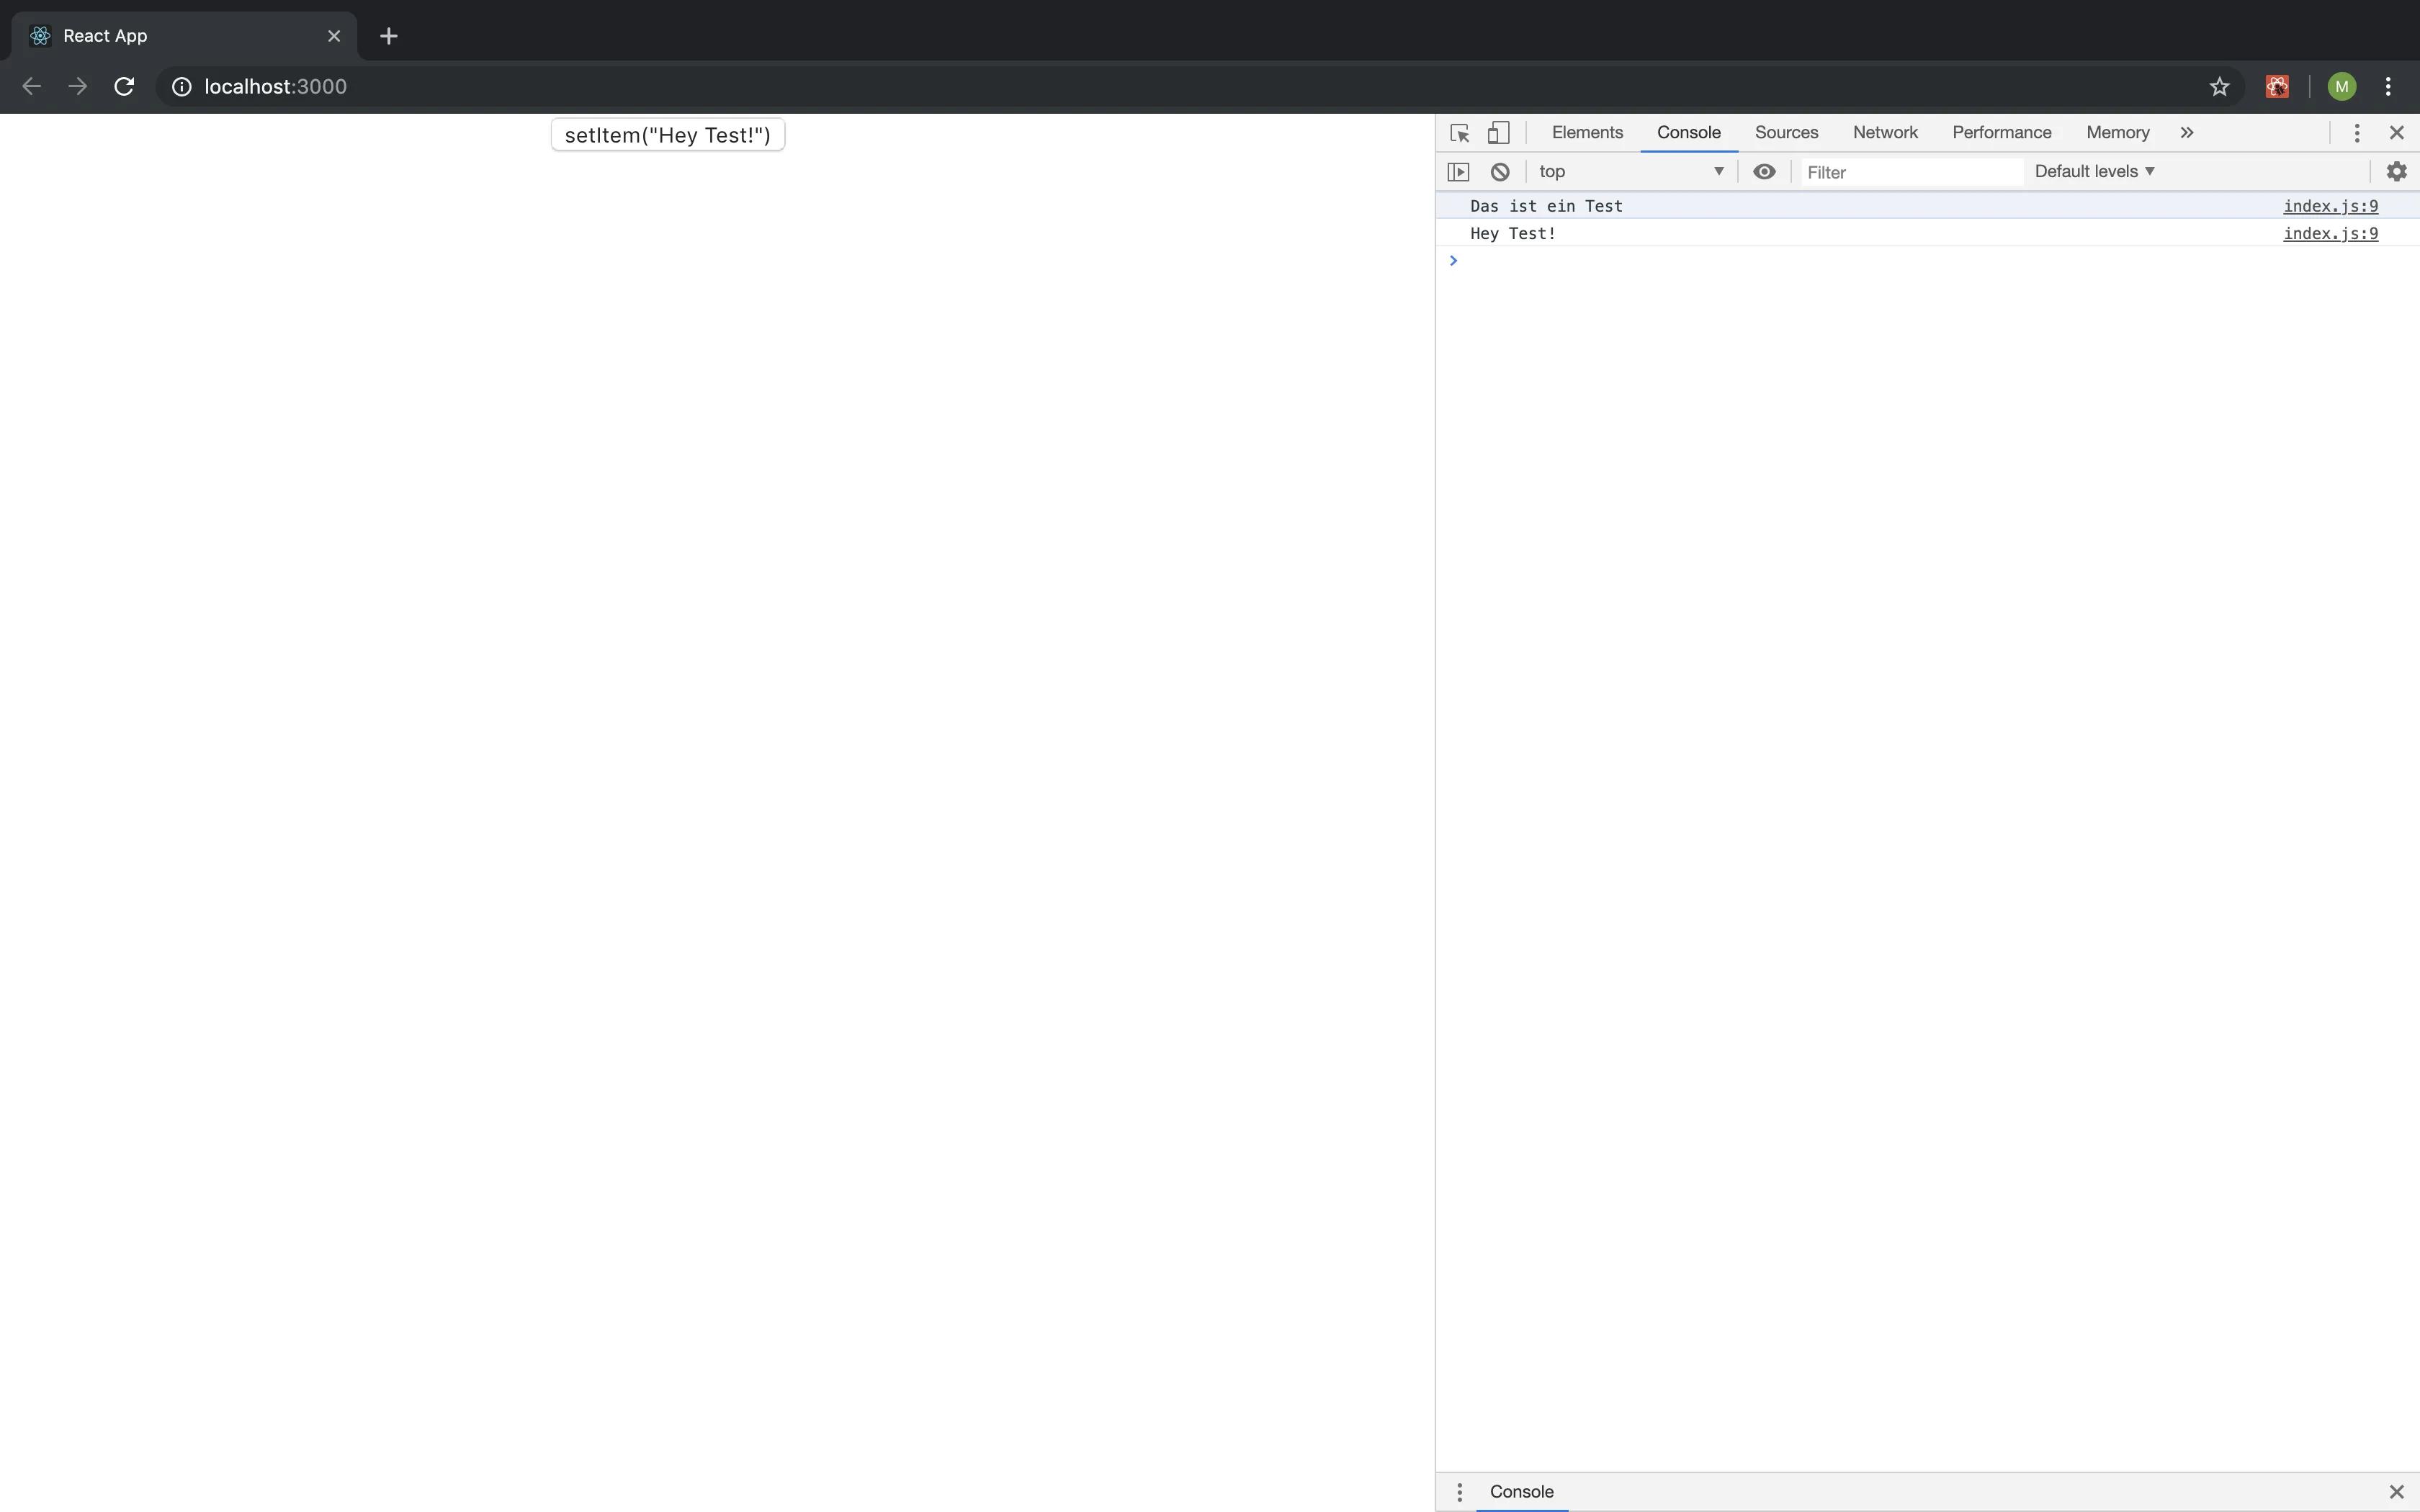This screenshot has height=1512, width=2420.
Task: Show the console sidebar panel icon
Action: 1459,172
